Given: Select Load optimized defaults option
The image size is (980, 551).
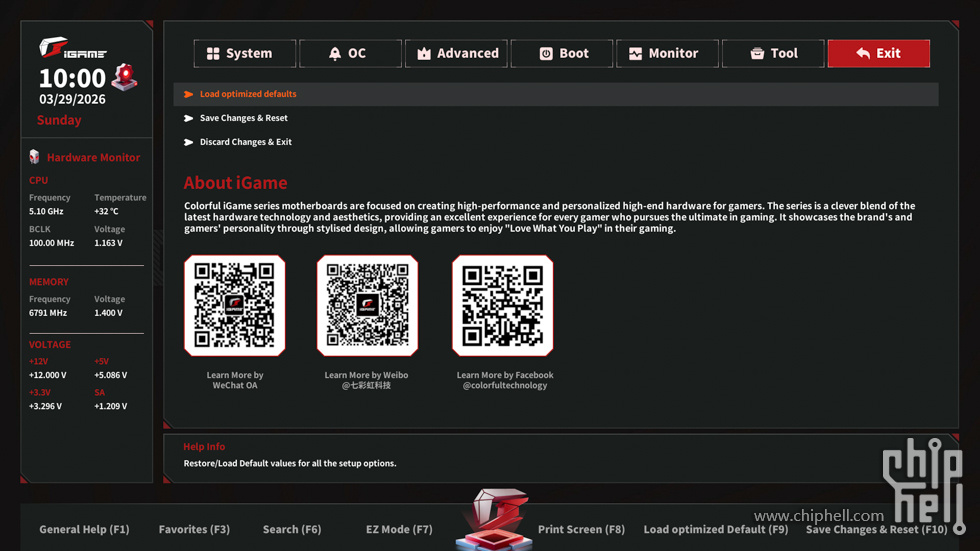Looking at the screenshot, I should 556,94.
